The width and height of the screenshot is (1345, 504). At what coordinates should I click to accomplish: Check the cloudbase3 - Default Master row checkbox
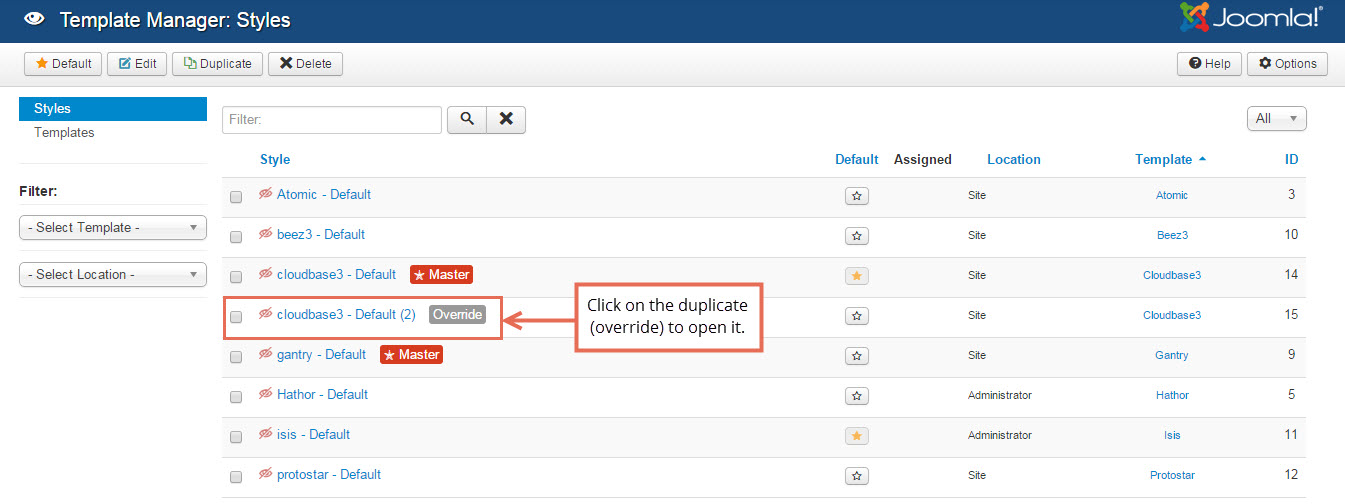(x=236, y=277)
